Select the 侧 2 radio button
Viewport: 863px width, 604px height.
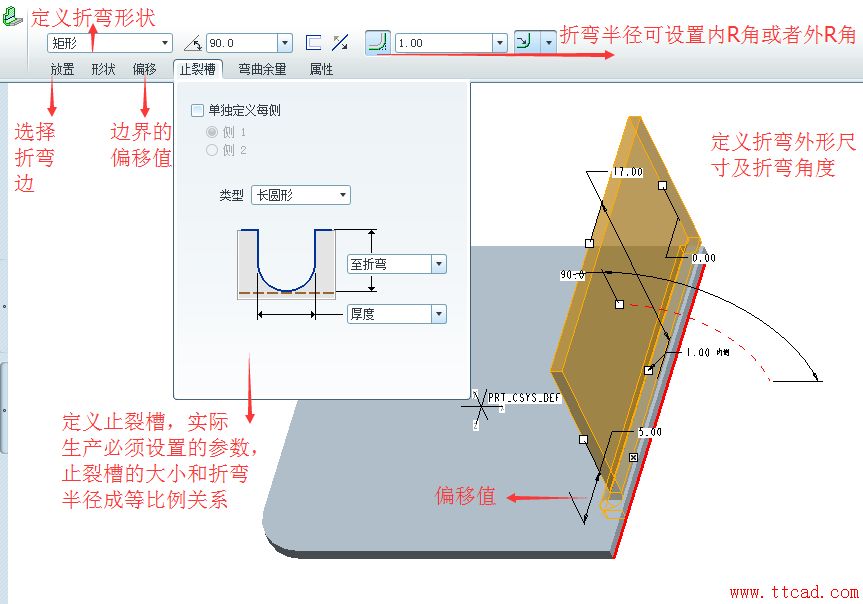coord(212,150)
